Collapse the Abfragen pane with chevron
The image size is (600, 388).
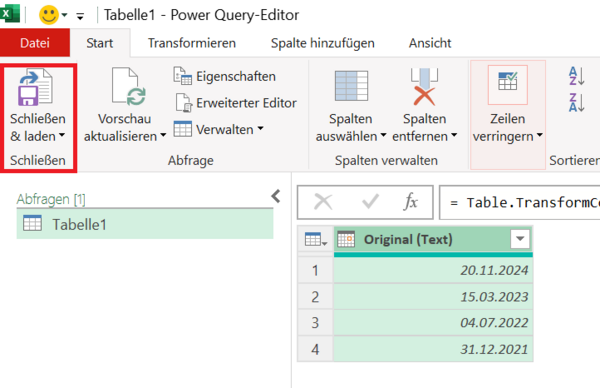coord(276,196)
